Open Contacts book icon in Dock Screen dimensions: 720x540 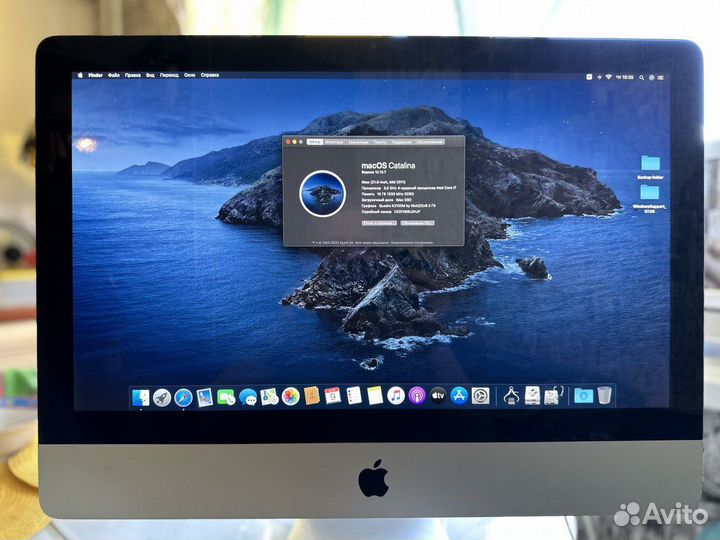[x=312, y=396]
